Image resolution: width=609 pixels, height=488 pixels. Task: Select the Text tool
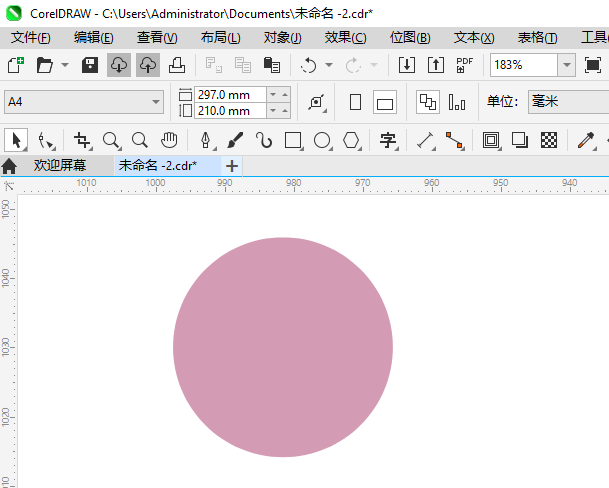(x=388, y=140)
